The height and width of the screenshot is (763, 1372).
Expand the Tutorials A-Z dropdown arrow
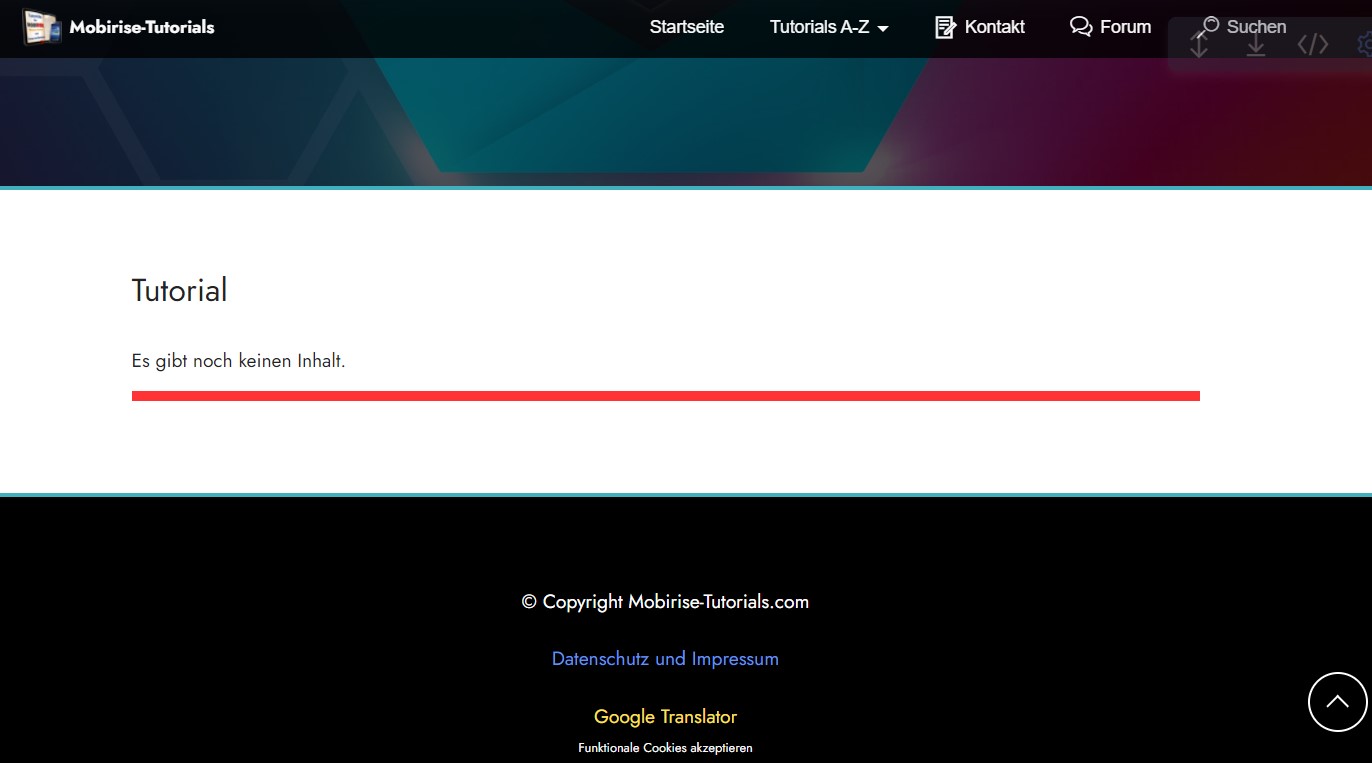883,29
